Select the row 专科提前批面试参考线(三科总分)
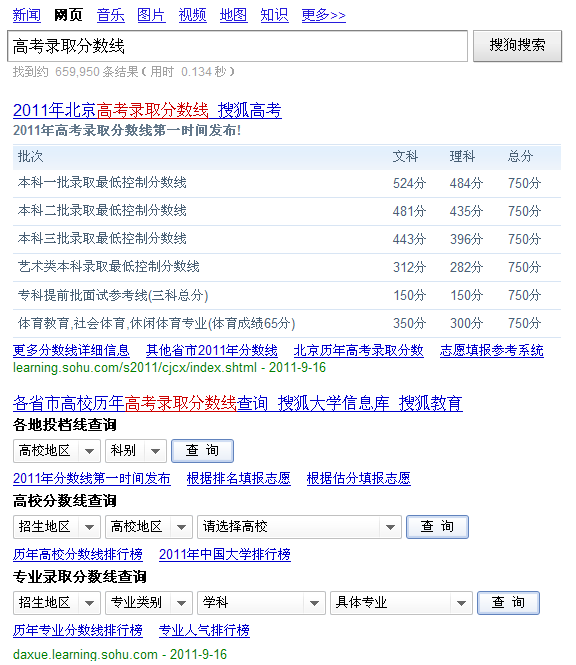Image resolution: width=576 pixels, height=665 pixels. pyautogui.click(x=287, y=295)
